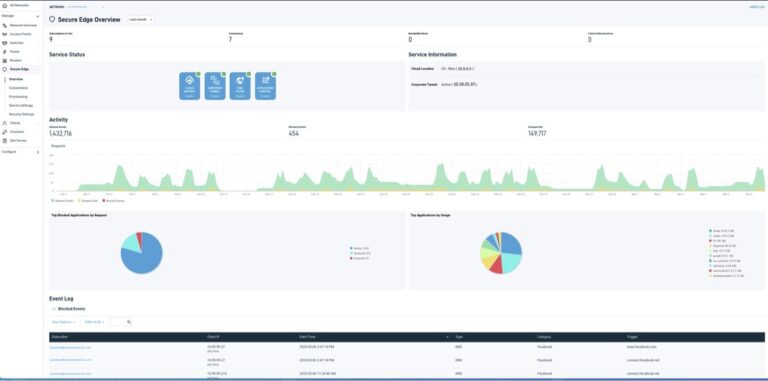This screenshot has height=381, width=768.
Task: Open the Overview submenu item
Action: 16,79
